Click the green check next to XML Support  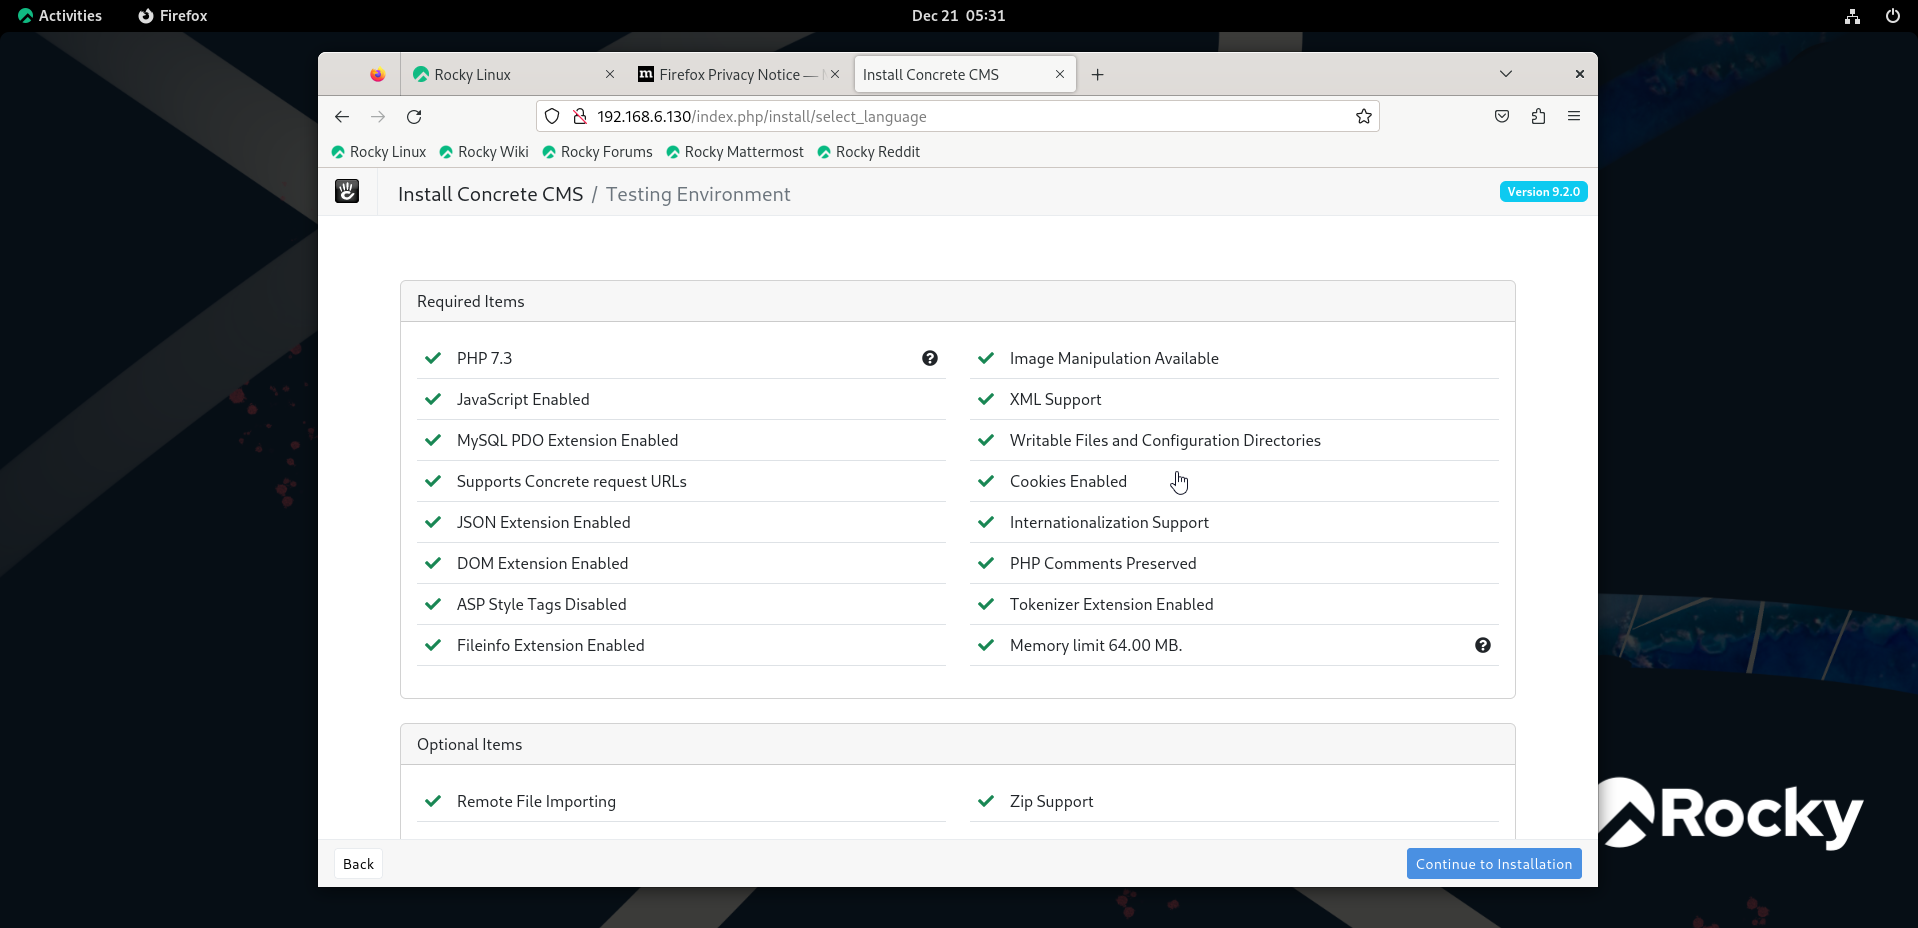986,399
